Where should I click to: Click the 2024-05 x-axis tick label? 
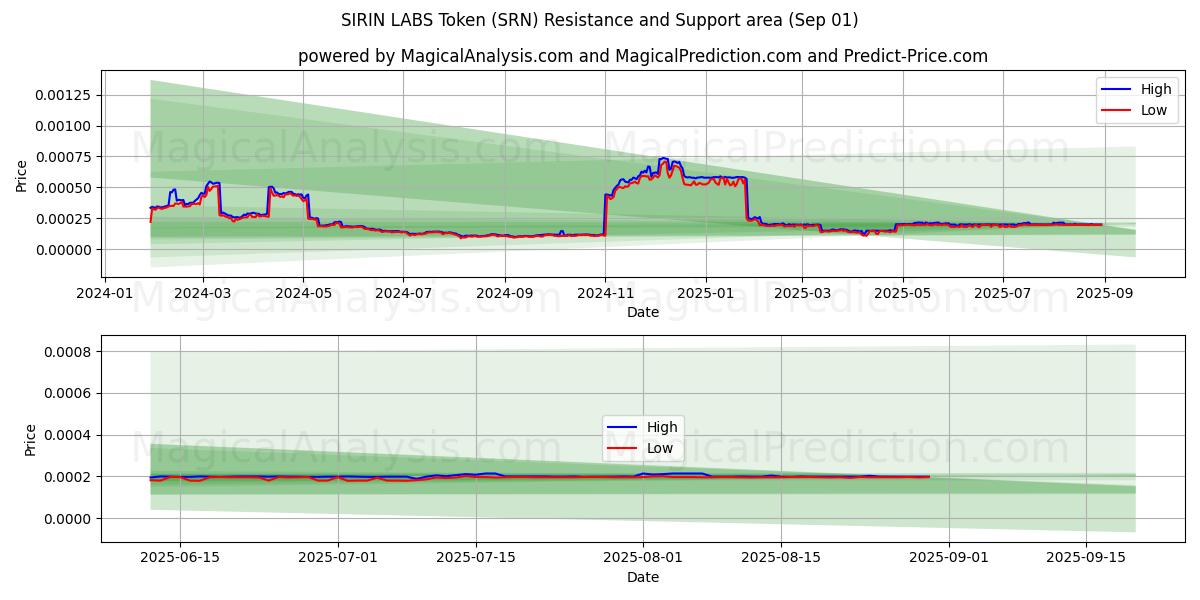(303, 292)
